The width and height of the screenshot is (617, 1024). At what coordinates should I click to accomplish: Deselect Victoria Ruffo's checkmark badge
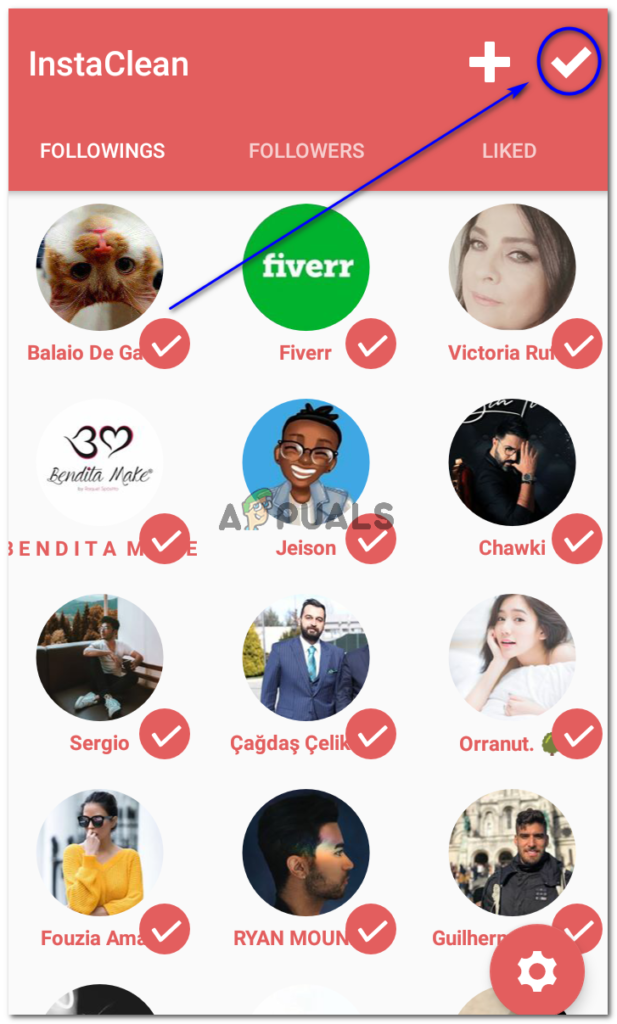pos(577,344)
